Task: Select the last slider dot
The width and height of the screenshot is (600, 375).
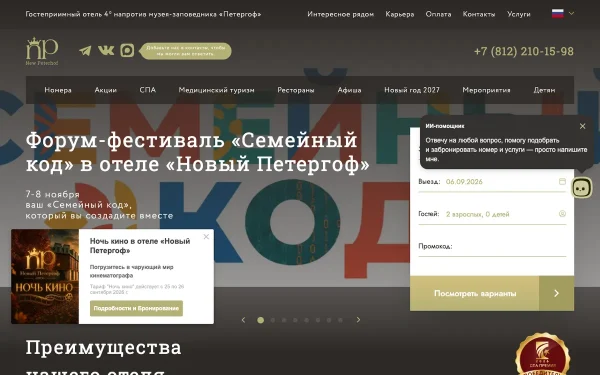Action: [x=340, y=320]
